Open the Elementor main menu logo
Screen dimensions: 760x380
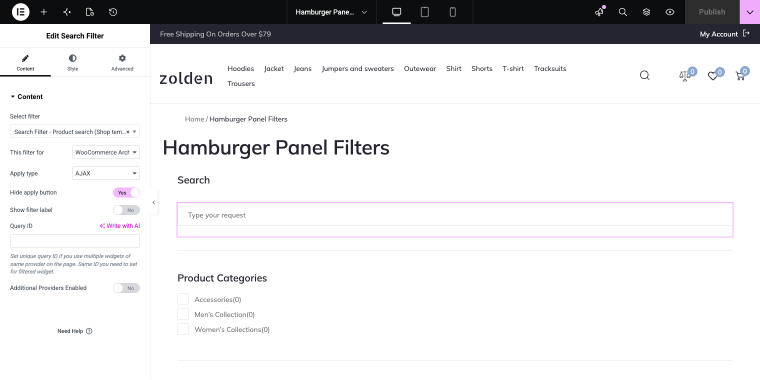(20, 12)
